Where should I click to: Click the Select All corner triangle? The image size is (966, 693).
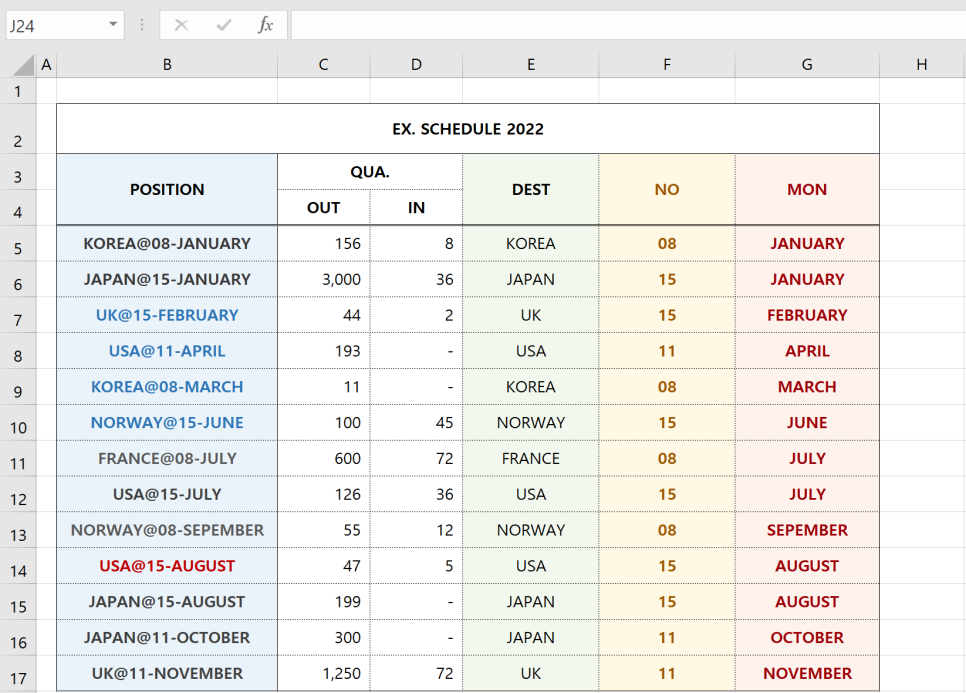point(23,65)
